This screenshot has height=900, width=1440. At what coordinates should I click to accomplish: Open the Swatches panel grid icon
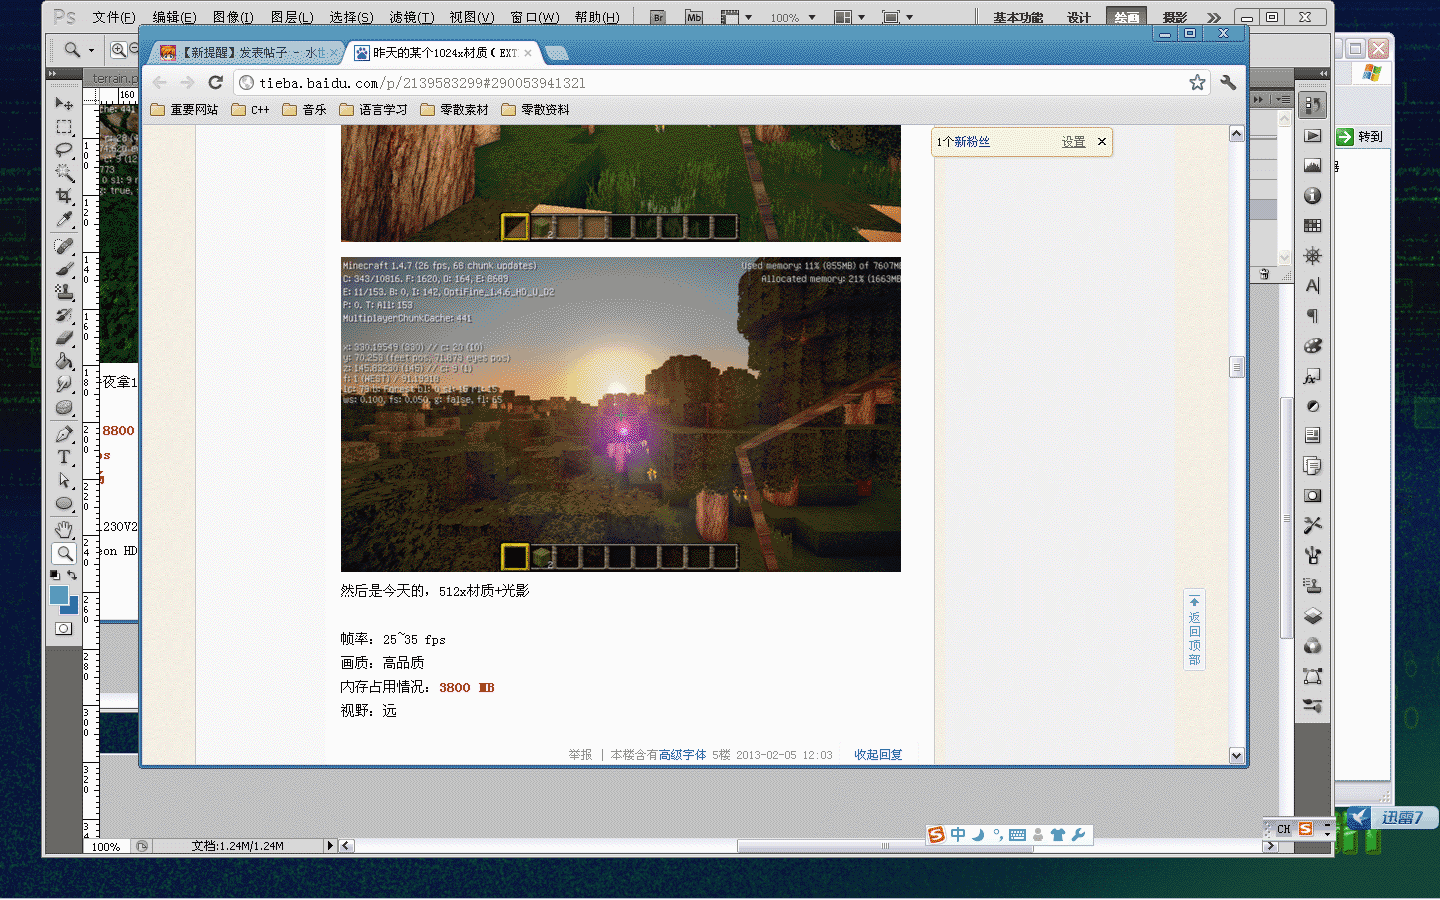pos(1313,226)
